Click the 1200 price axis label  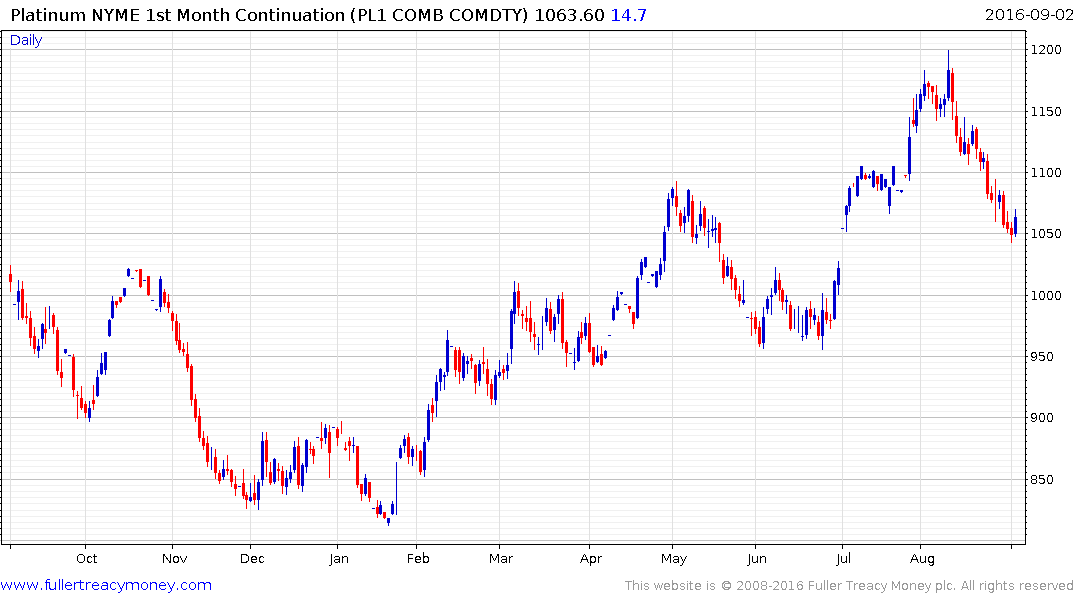1046,50
